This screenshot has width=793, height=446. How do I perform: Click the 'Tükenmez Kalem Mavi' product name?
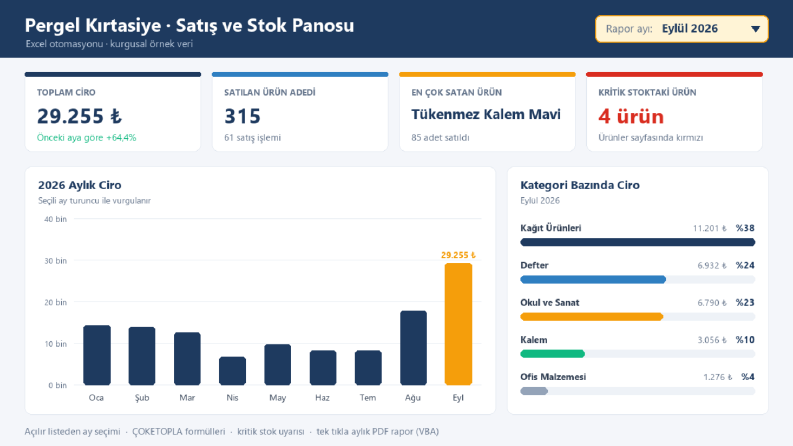(486, 114)
